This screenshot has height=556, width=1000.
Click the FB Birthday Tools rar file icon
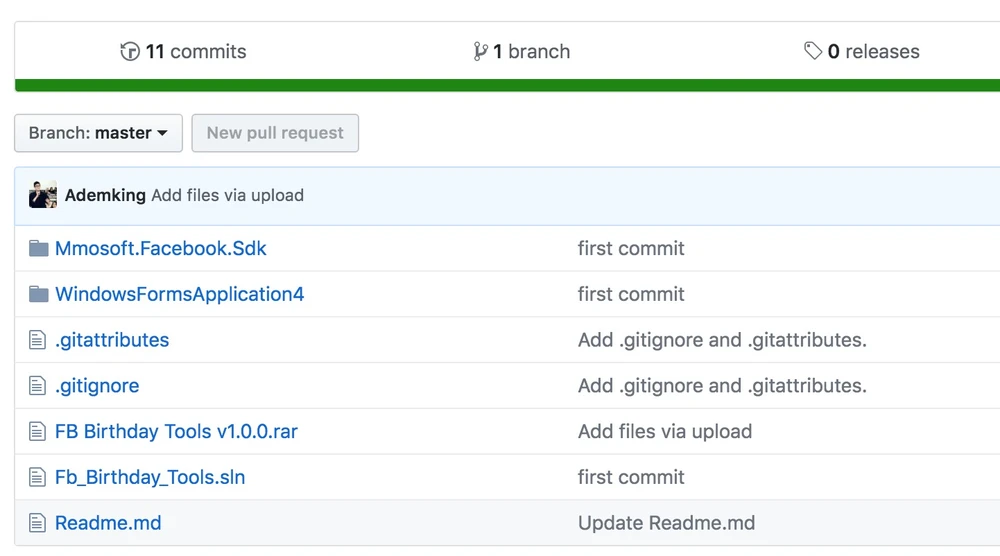pos(38,432)
